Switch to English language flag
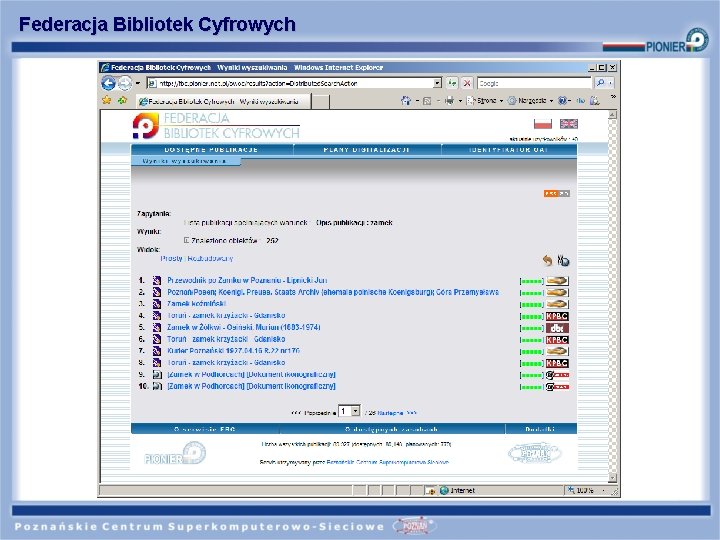Screen dimensions: 720x540 (568, 124)
